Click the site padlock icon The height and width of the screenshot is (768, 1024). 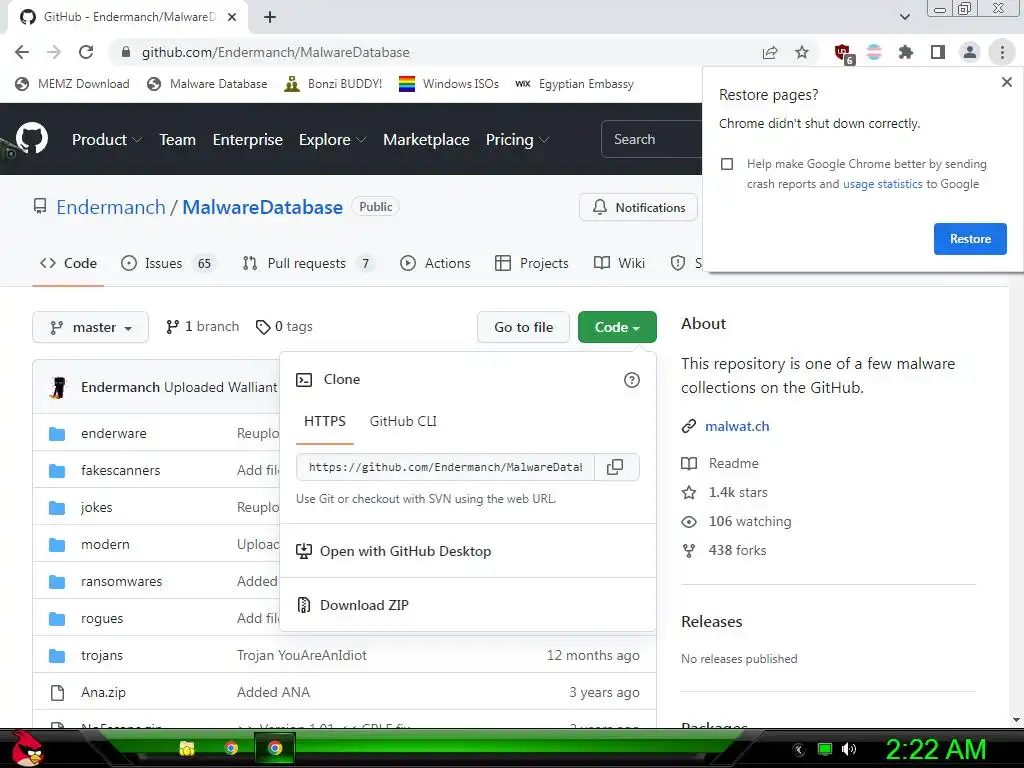pos(126,52)
